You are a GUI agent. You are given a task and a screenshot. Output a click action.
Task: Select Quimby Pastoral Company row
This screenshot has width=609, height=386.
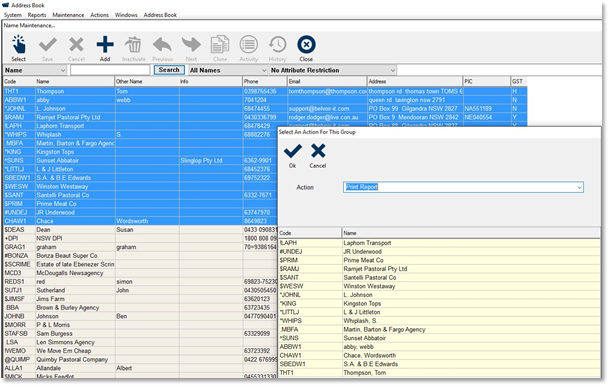click(x=140, y=359)
